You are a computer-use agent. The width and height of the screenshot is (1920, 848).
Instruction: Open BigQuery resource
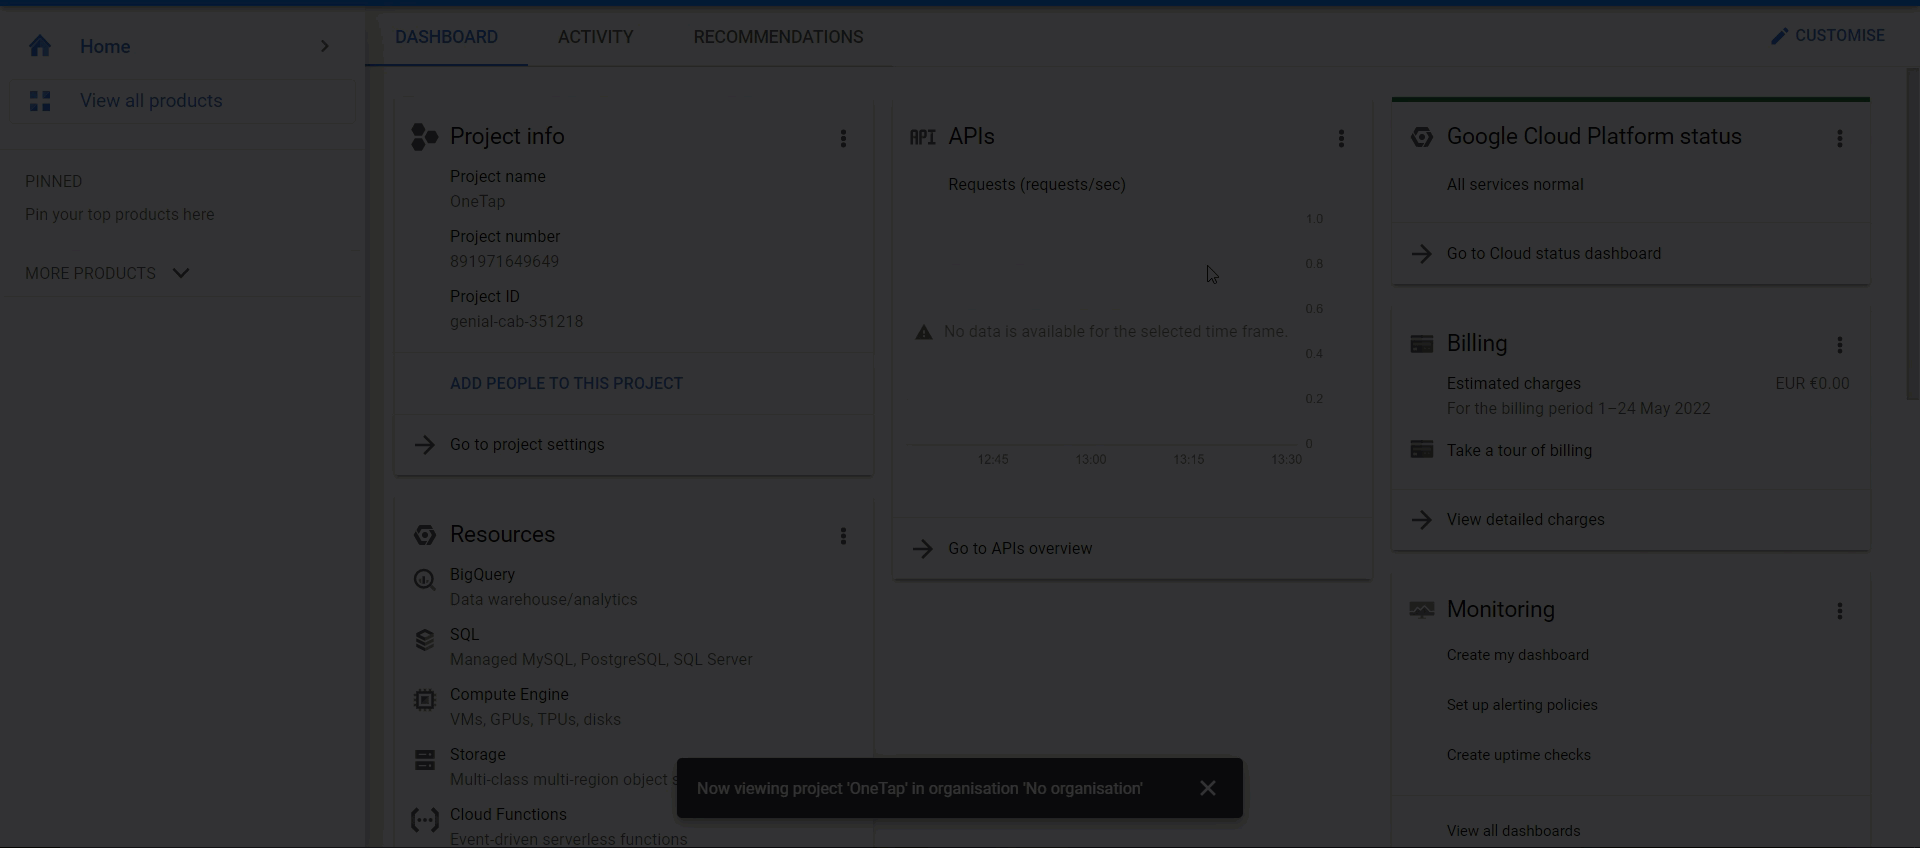pos(482,575)
